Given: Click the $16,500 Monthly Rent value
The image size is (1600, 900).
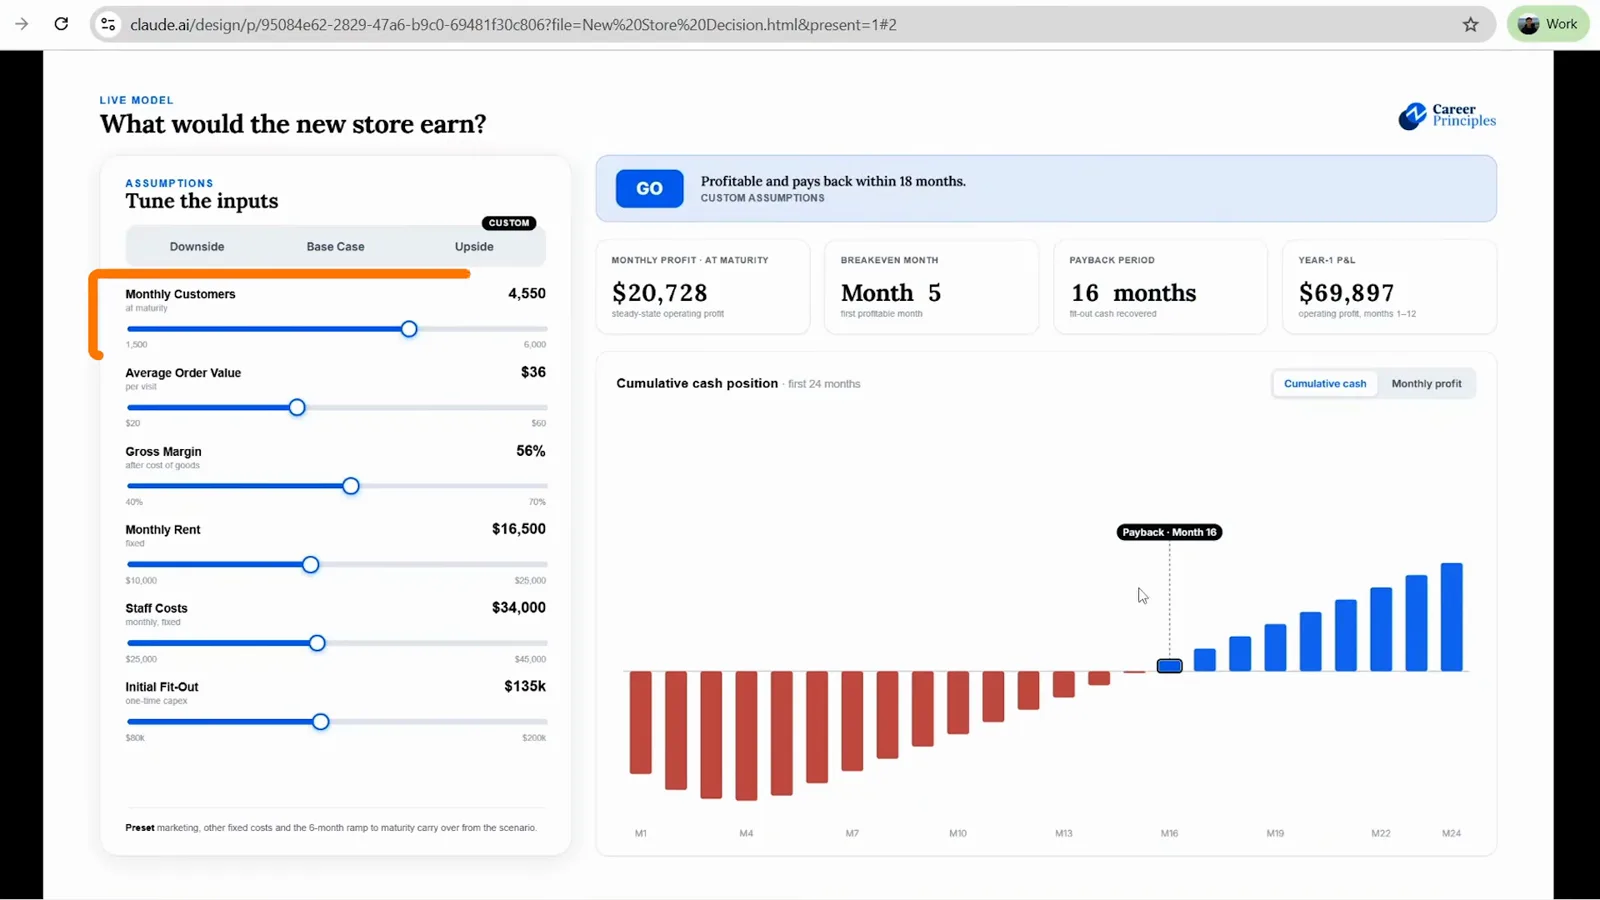Looking at the screenshot, I should point(519,529).
